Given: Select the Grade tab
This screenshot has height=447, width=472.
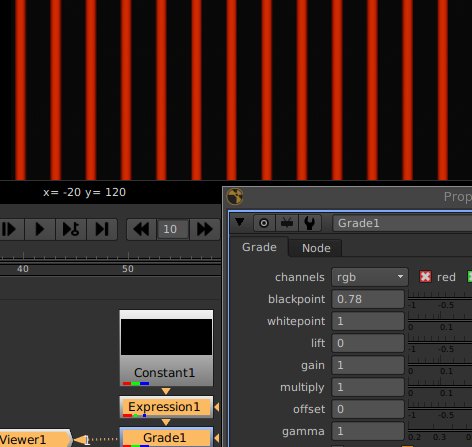Looking at the screenshot, I should [259, 247].
